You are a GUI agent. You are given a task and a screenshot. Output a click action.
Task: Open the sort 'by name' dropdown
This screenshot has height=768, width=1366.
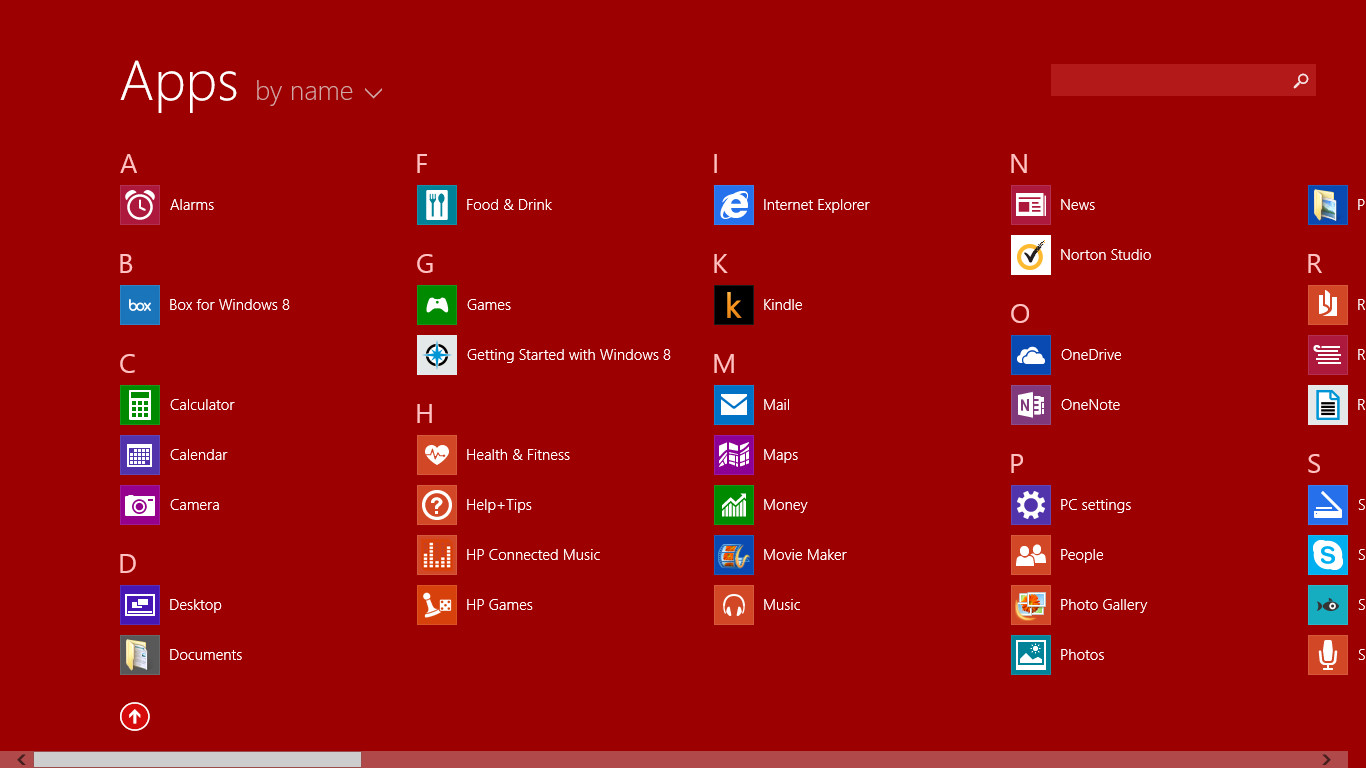319,92
